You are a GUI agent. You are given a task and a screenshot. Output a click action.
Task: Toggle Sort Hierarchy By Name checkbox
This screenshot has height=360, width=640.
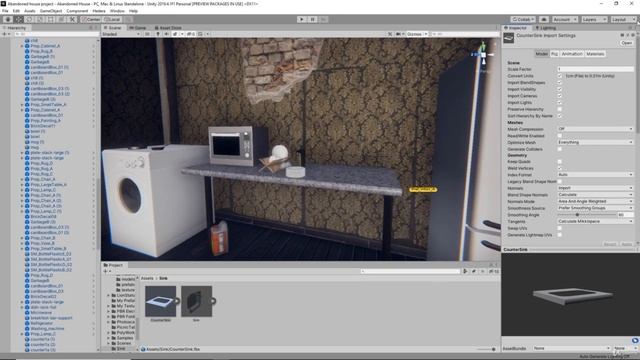pyautogui.click(x=560, y=116)
